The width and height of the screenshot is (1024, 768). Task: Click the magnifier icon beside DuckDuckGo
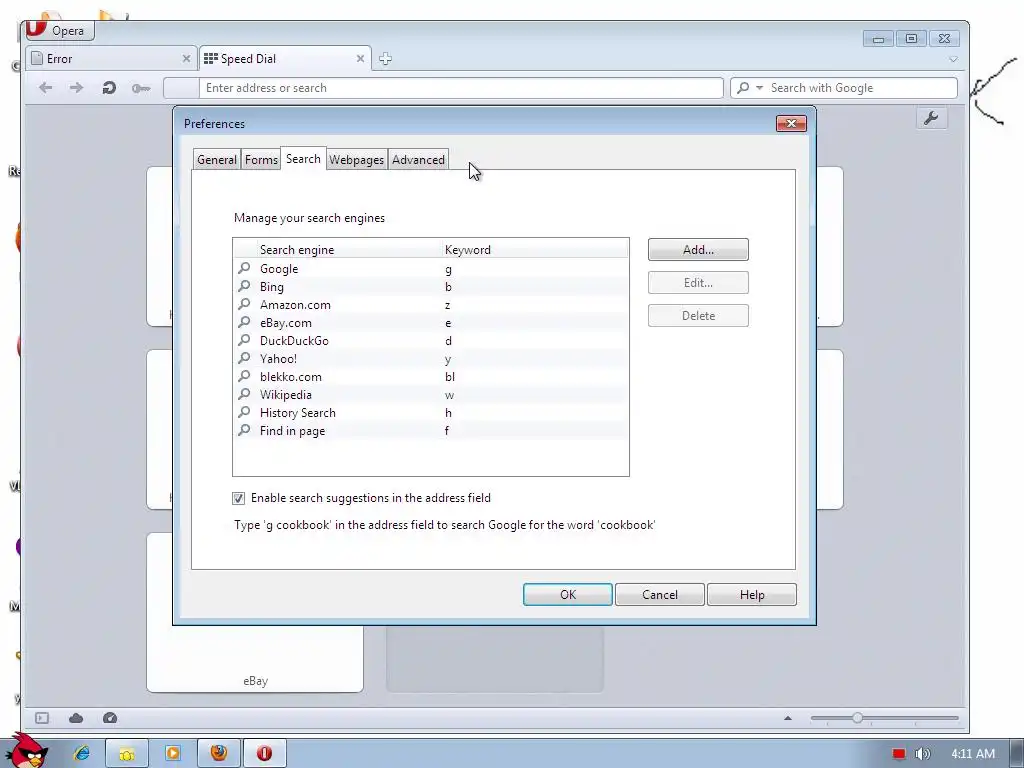[x=244, y=340]
